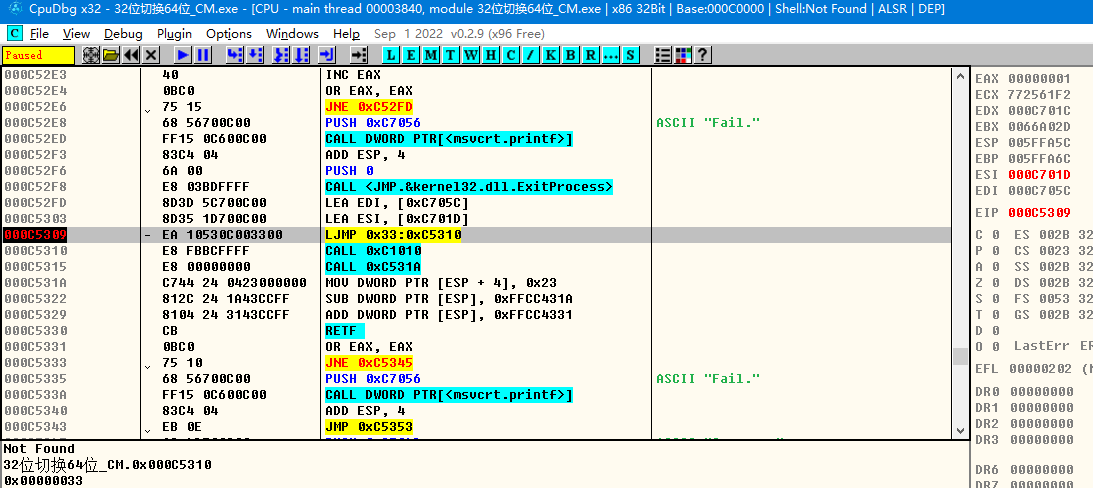Screen dimensions: 1093x488
Task: Show Handles window (H button)
Action: tap(491, 56)
